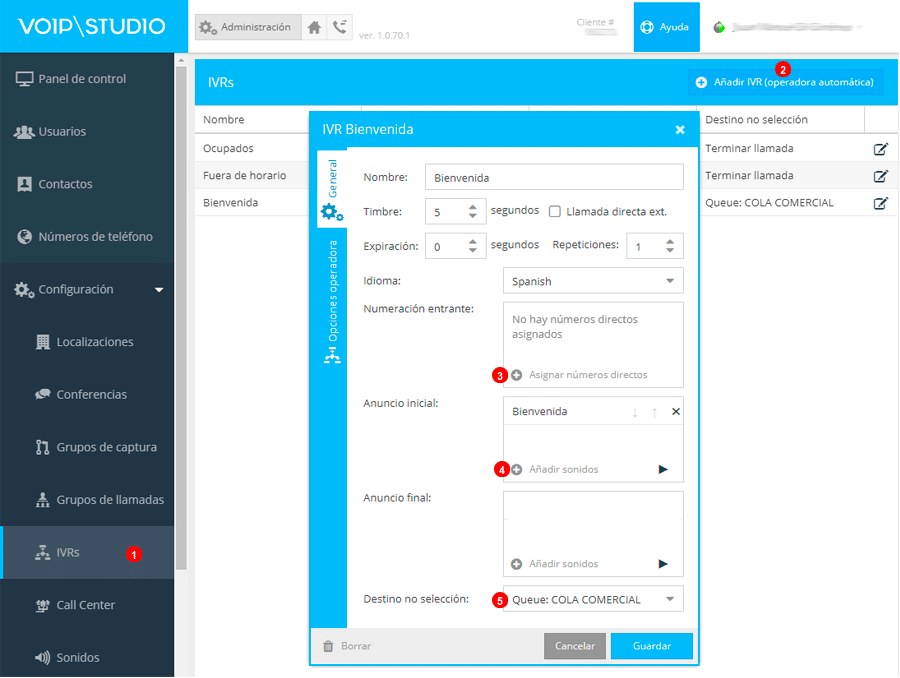The height and width of the screenshot is (678, 900).
Task: Play the Anuncio inicial sounds
Action: pyautogui.click(x=662, y=469)
